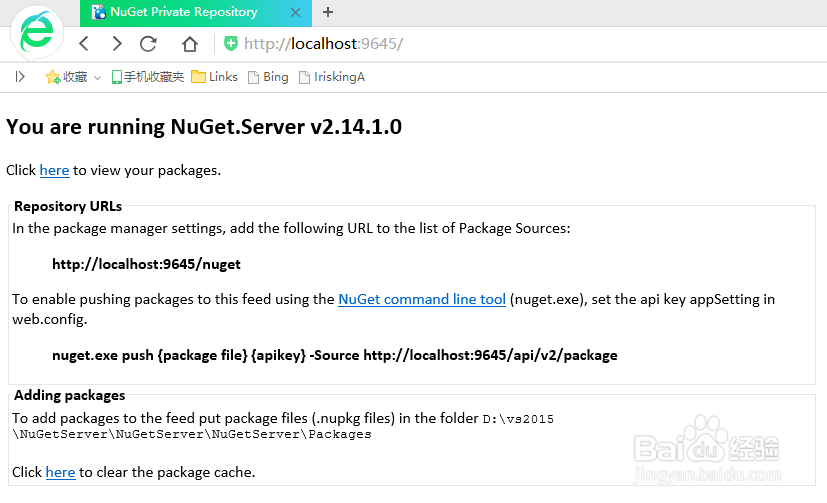
Task: Open the home page icon
Action: (190, 44)
